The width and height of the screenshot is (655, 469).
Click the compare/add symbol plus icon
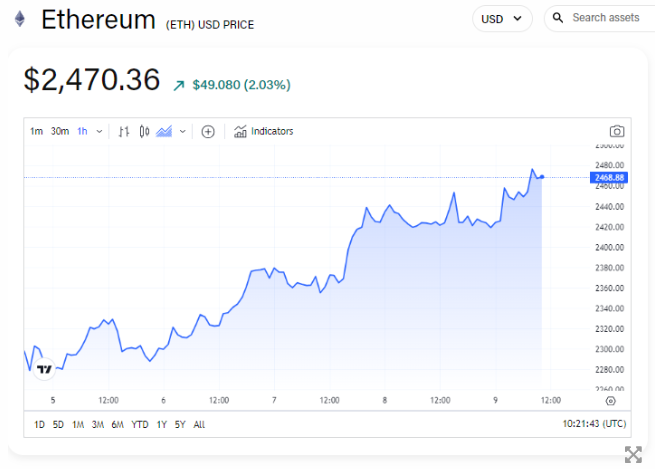tap(208, 132)
